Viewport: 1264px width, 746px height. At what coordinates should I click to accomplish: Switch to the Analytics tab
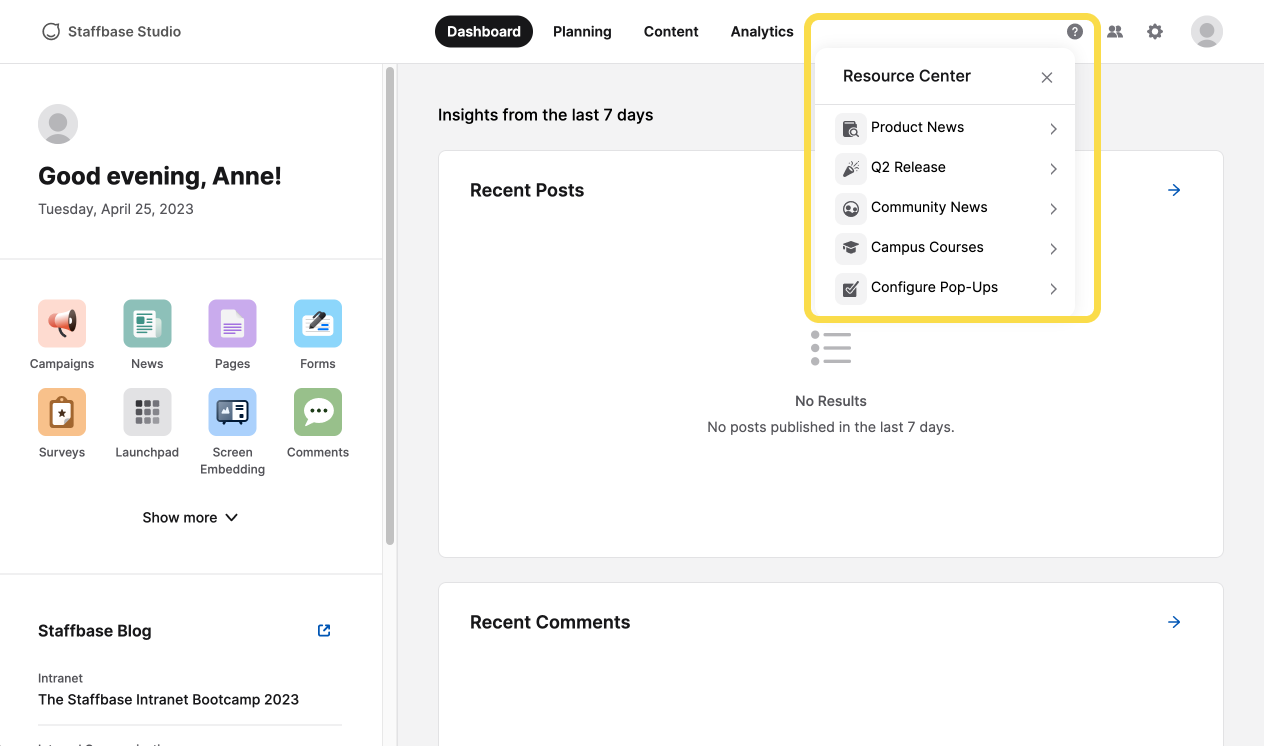762,31
